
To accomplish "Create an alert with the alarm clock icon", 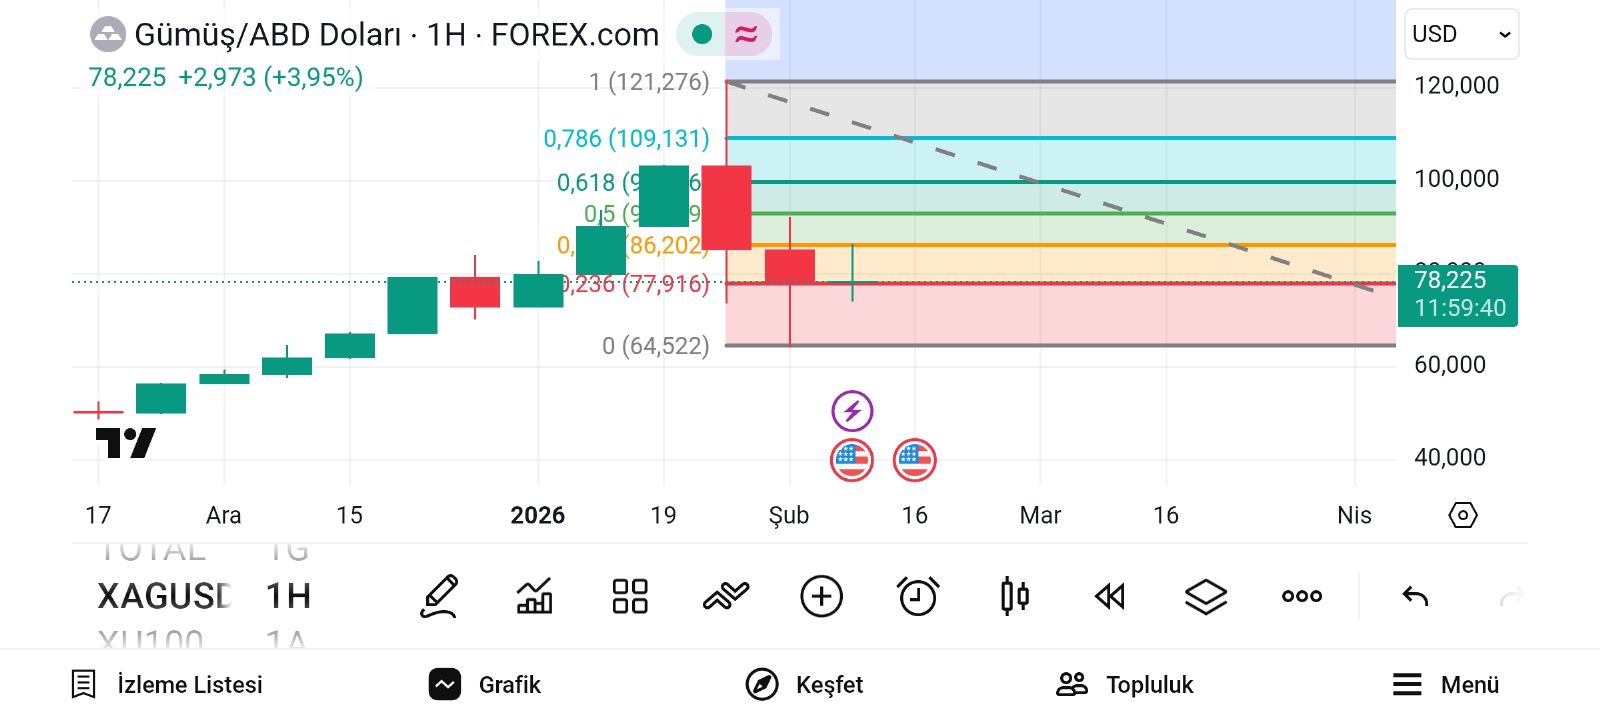I will [918, 596].
